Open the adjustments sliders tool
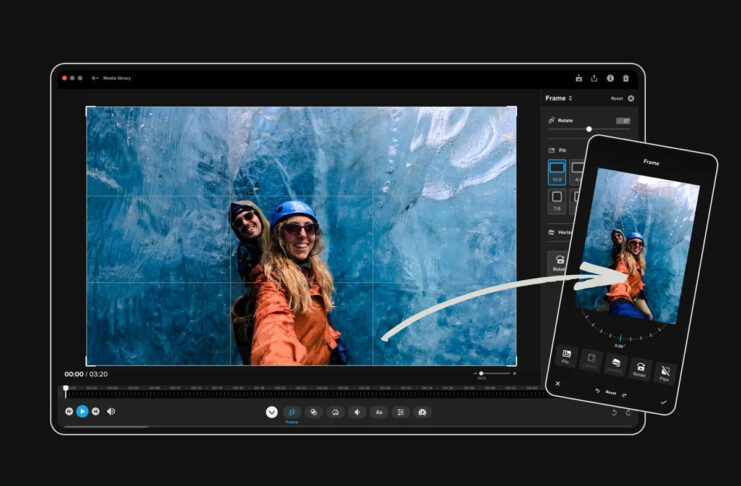 tap(401, 412)
